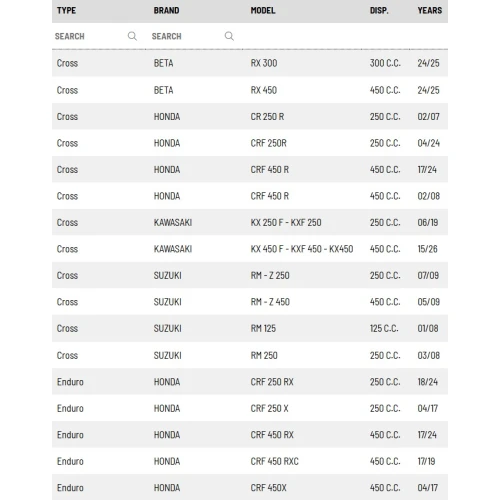Select the Enduro CRF 450 RXC row
The image size is (500, 500).
(250, 461)
